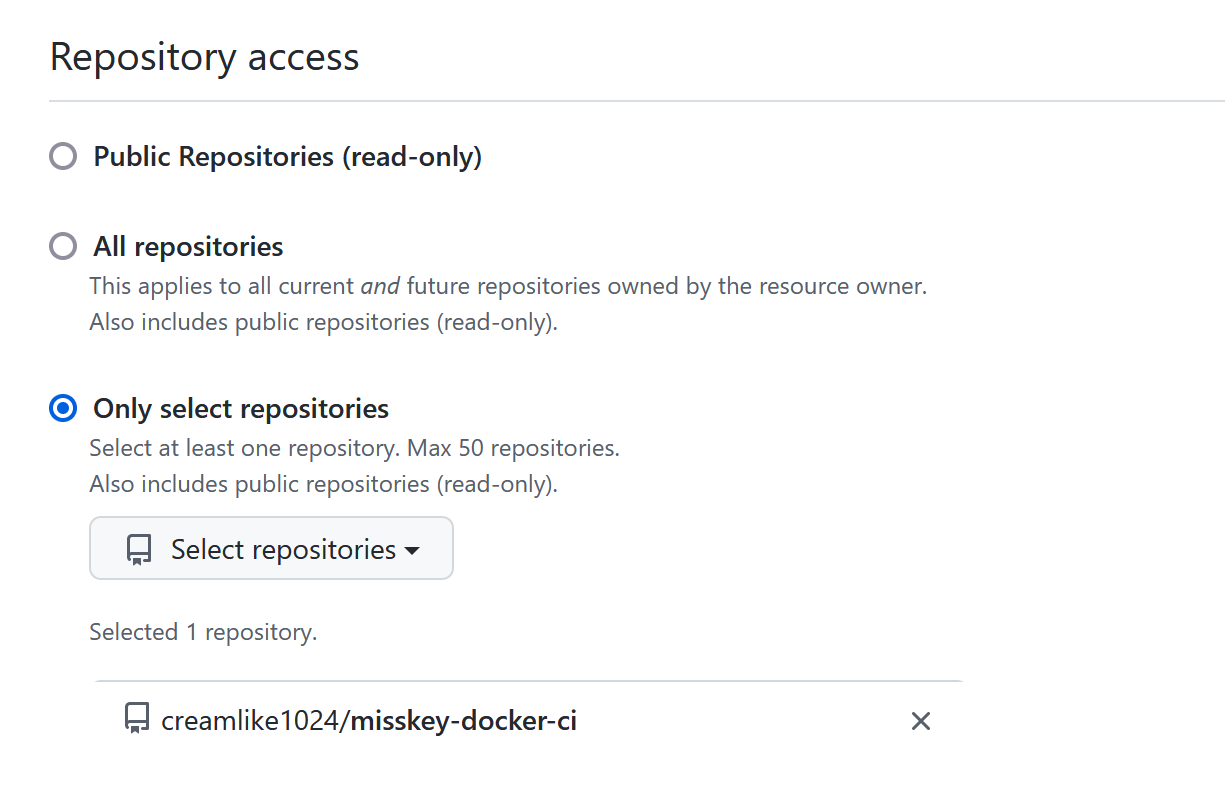This screenshot has width=1225, height=800.
Task: Click the Repository access heading
Action: 204,57
